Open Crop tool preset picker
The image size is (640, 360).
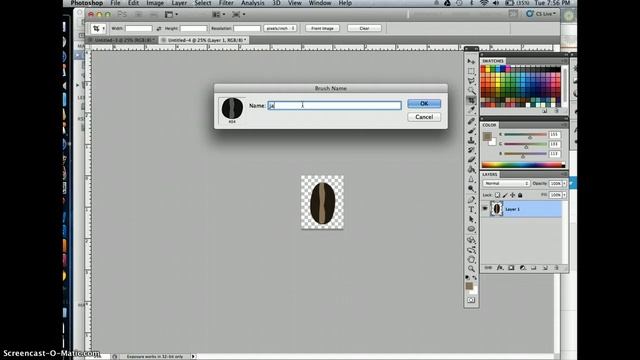(x=98, y=28)
